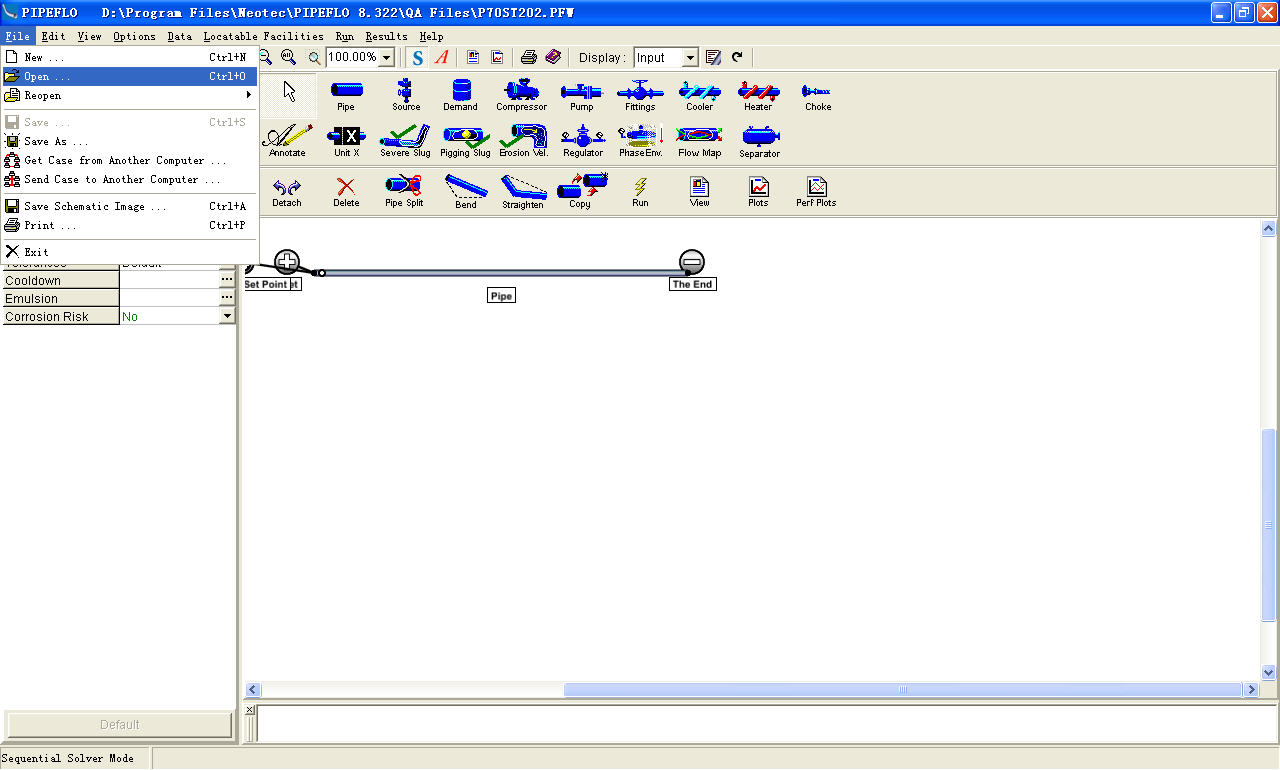Image resolution: width=1280 pixels, height=770 pixels.
Task: Click the help book toolbar icon
Action: click(553, 58)
